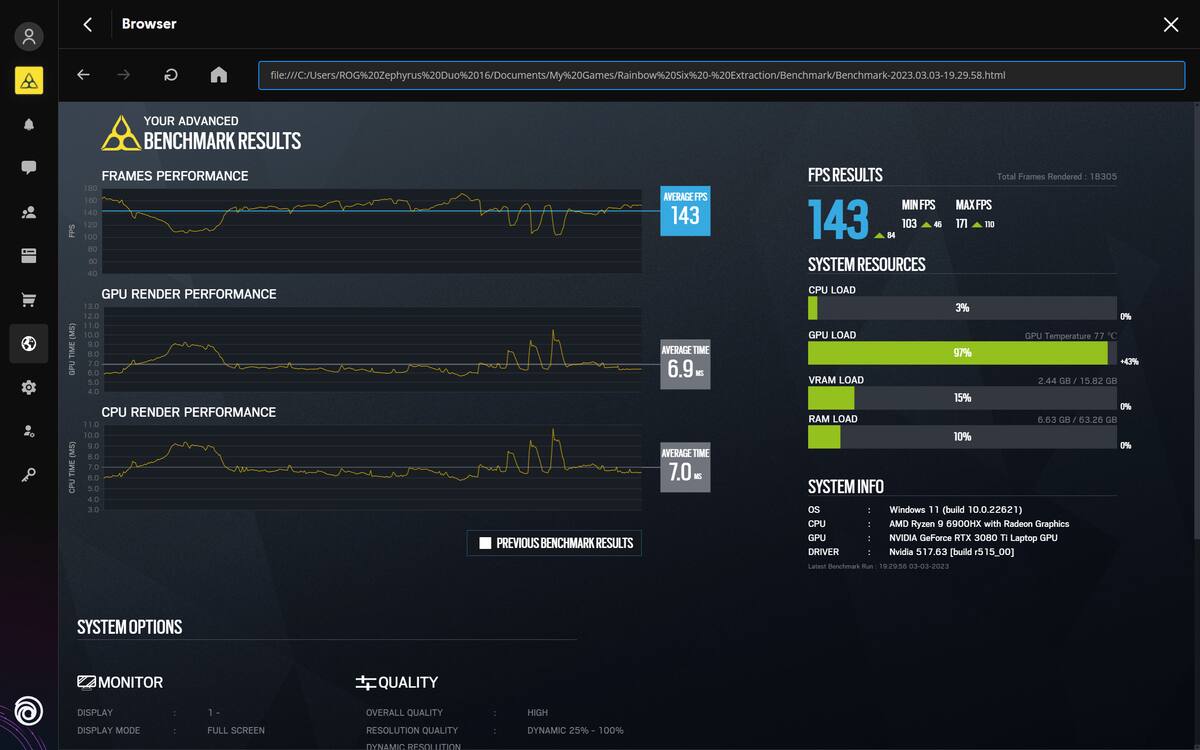Open the user profile icon in sidebar
This screenshot has width=1200, height=750.
(x=29, y=37)
